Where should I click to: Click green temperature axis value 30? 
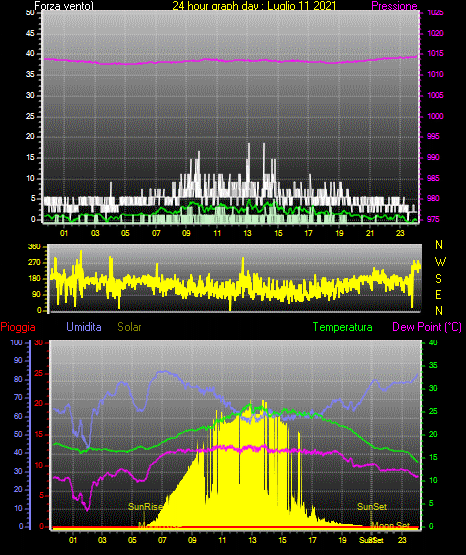pyautogui.click(x=433, y=388)
